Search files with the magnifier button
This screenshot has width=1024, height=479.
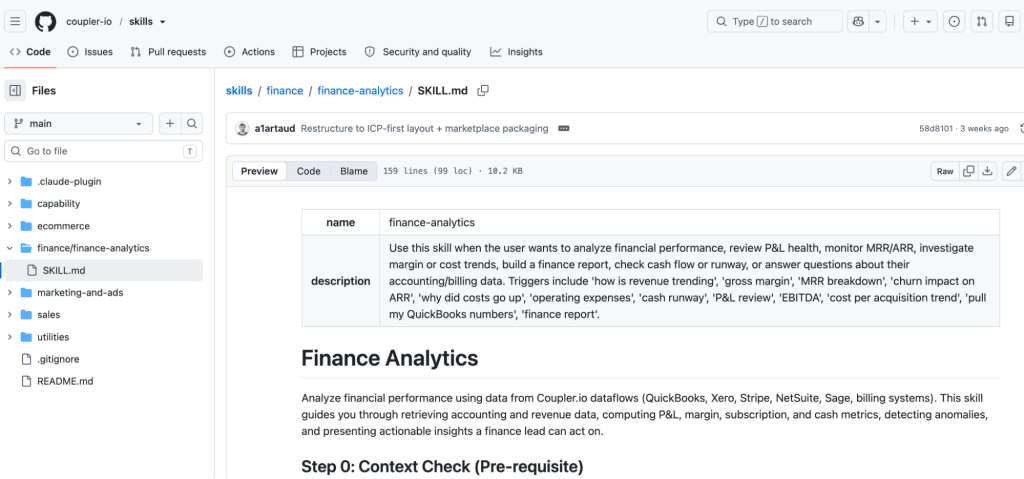coord(191,124)
